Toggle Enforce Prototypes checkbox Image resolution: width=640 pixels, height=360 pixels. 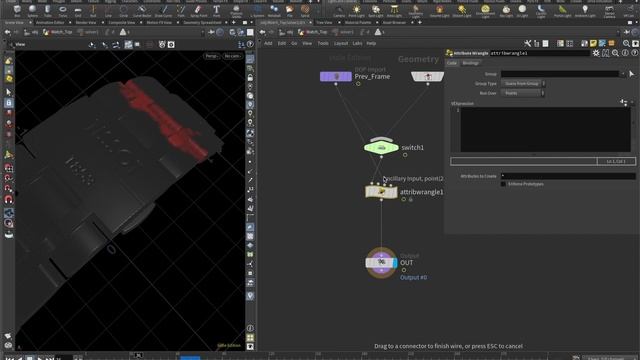503,184
